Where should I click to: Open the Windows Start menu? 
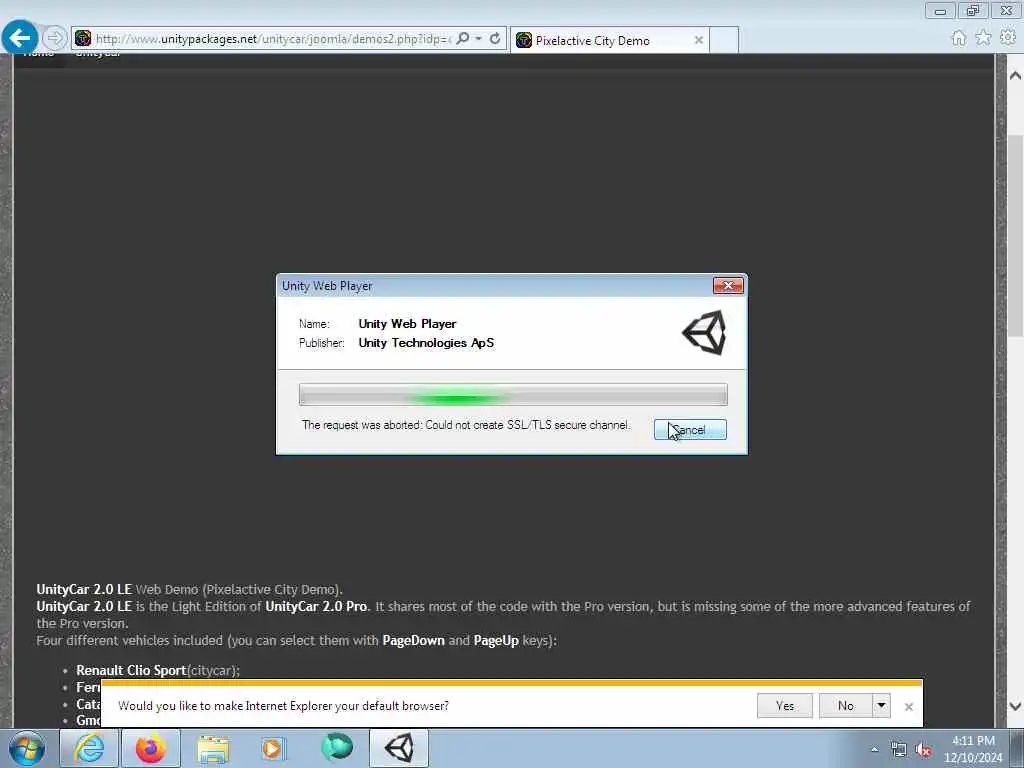27,748
